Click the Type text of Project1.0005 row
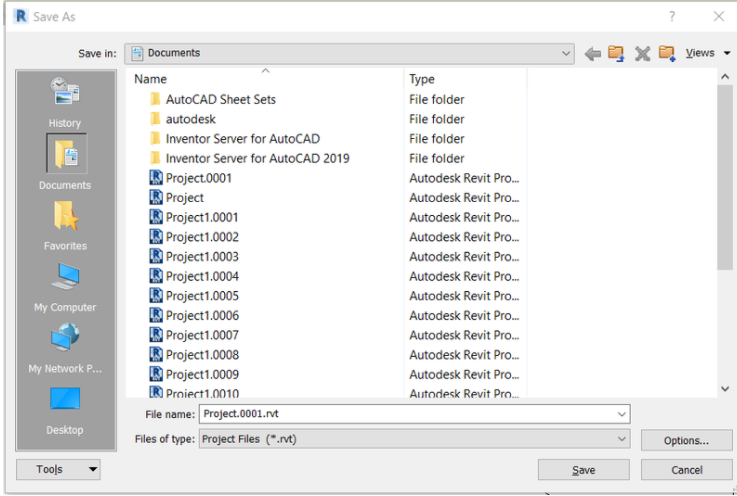The width and height of the screenshot is (737, 496). coord(464,296)
